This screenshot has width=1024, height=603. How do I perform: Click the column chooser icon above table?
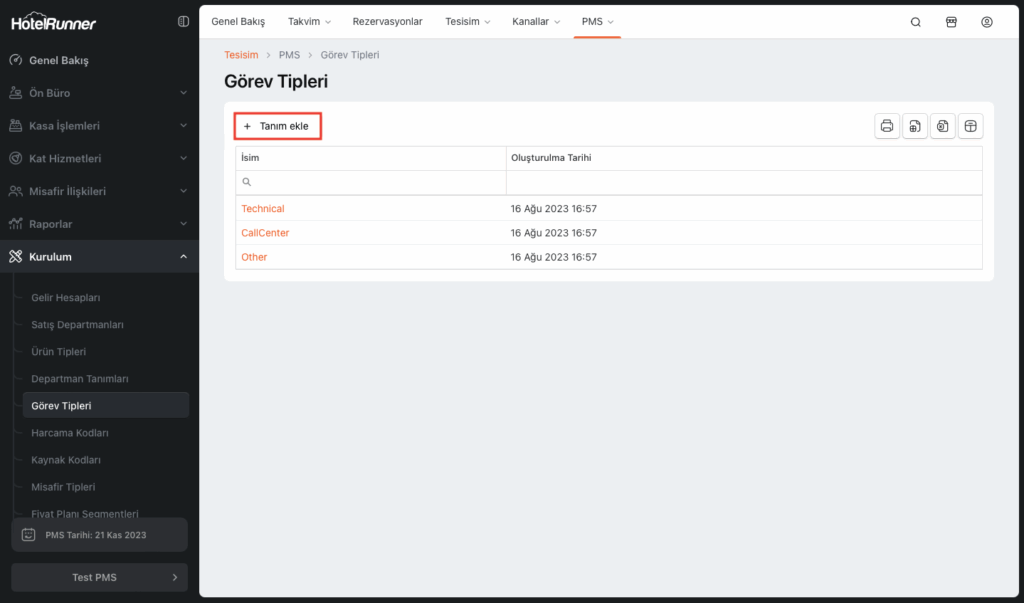pos(970,126)
